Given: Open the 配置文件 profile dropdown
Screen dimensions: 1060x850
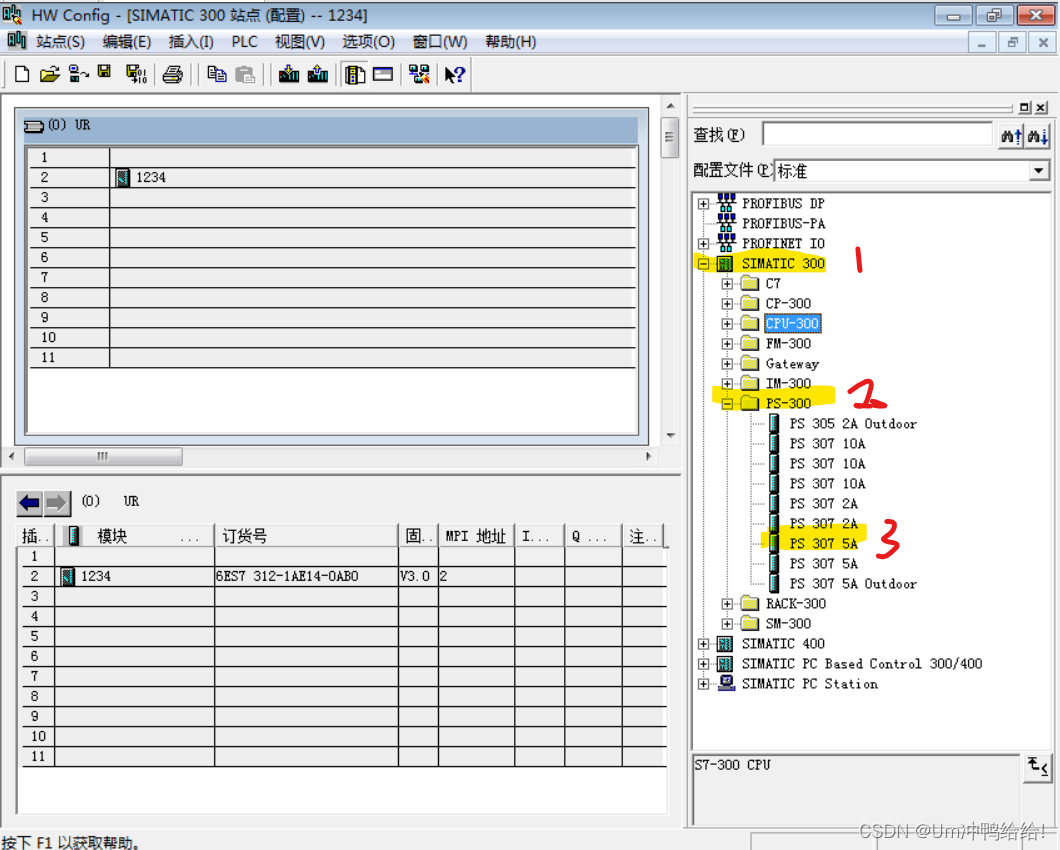Looking at the screenshot, I should tap(1039, 170).
